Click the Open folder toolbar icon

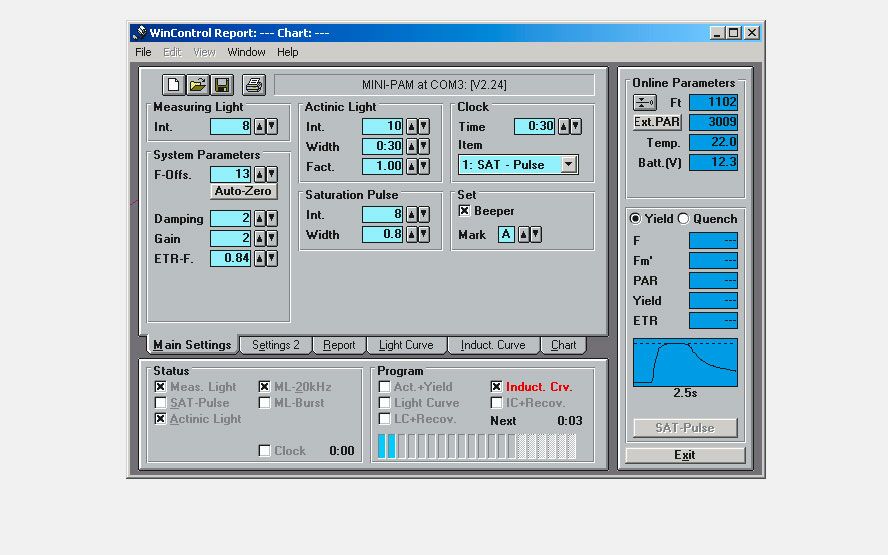tap(198, 85)
